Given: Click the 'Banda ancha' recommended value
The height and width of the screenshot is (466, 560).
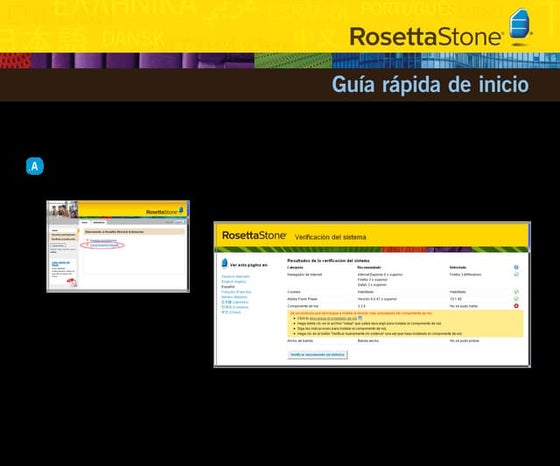Looking at the screenshot, I should (368, 341).
